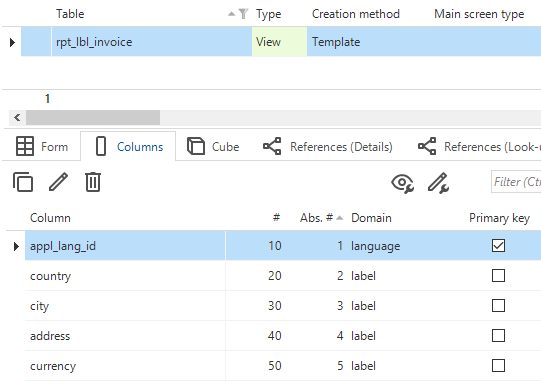The width and height of the screenshot is (541, 387).
Task: Sort by Creation method header
Action: (356, 14)
